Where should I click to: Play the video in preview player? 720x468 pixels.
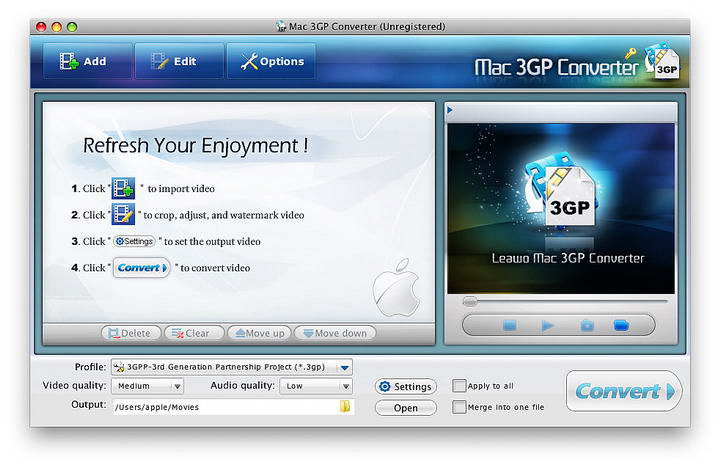[x=547, y=326]
